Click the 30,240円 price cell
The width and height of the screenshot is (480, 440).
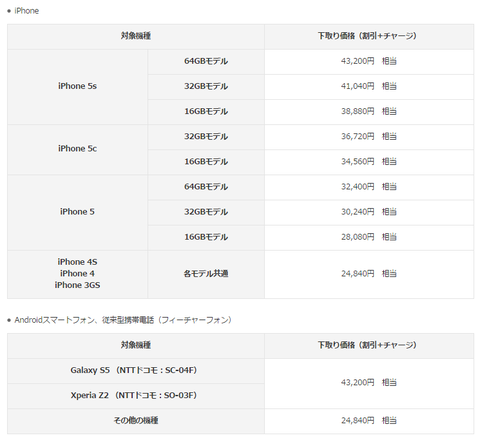click(369, 212)
